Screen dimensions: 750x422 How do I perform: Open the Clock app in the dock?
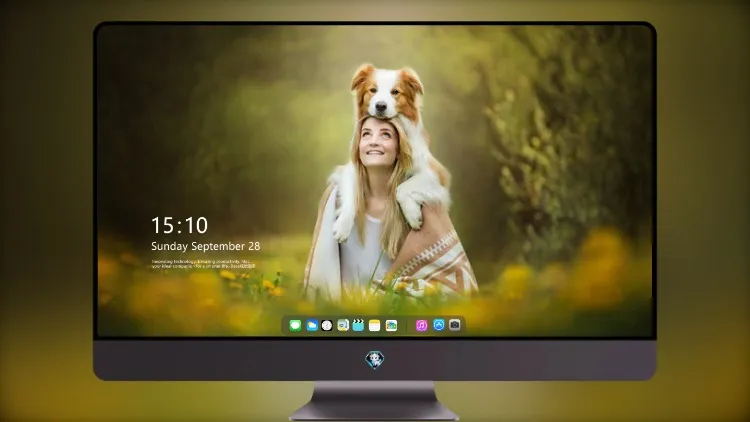(327, 325)
